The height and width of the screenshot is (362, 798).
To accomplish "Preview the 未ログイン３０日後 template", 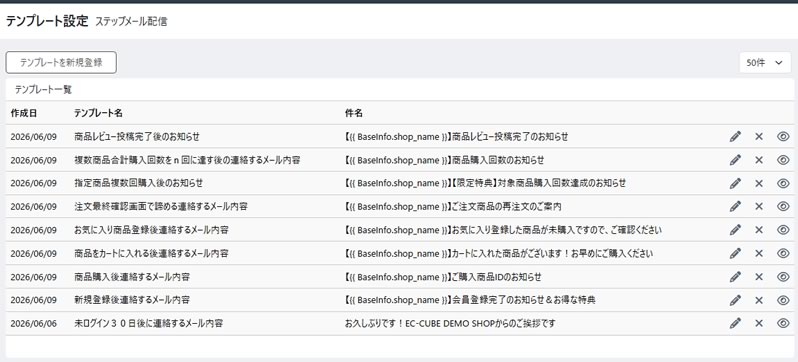I will tap(783, 323).
